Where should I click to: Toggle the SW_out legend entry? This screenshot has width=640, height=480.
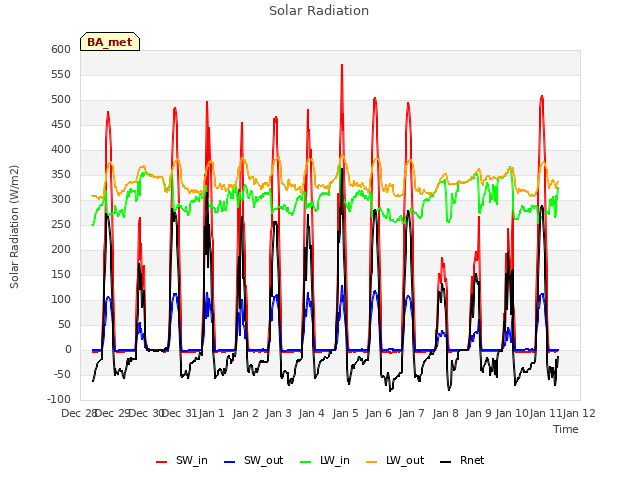click(x=253, y=460)
